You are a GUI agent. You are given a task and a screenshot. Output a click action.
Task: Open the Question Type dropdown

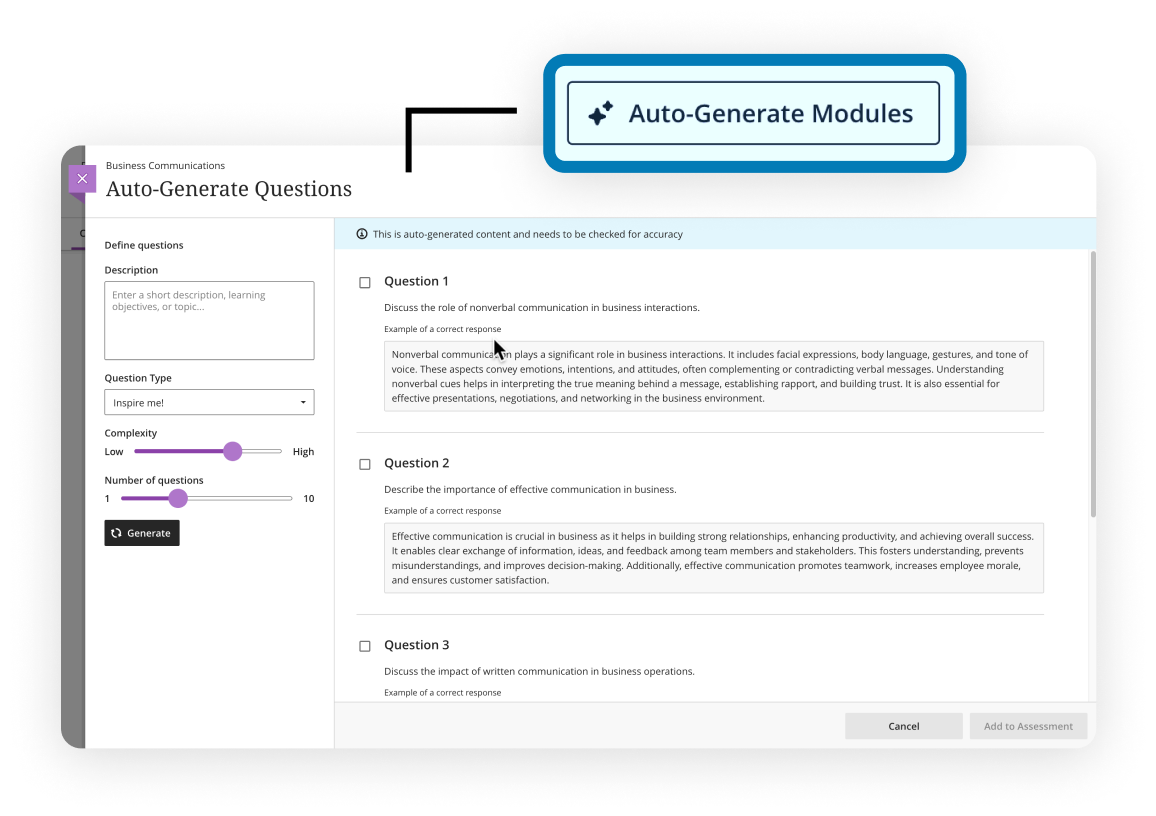tap(208, 402)
